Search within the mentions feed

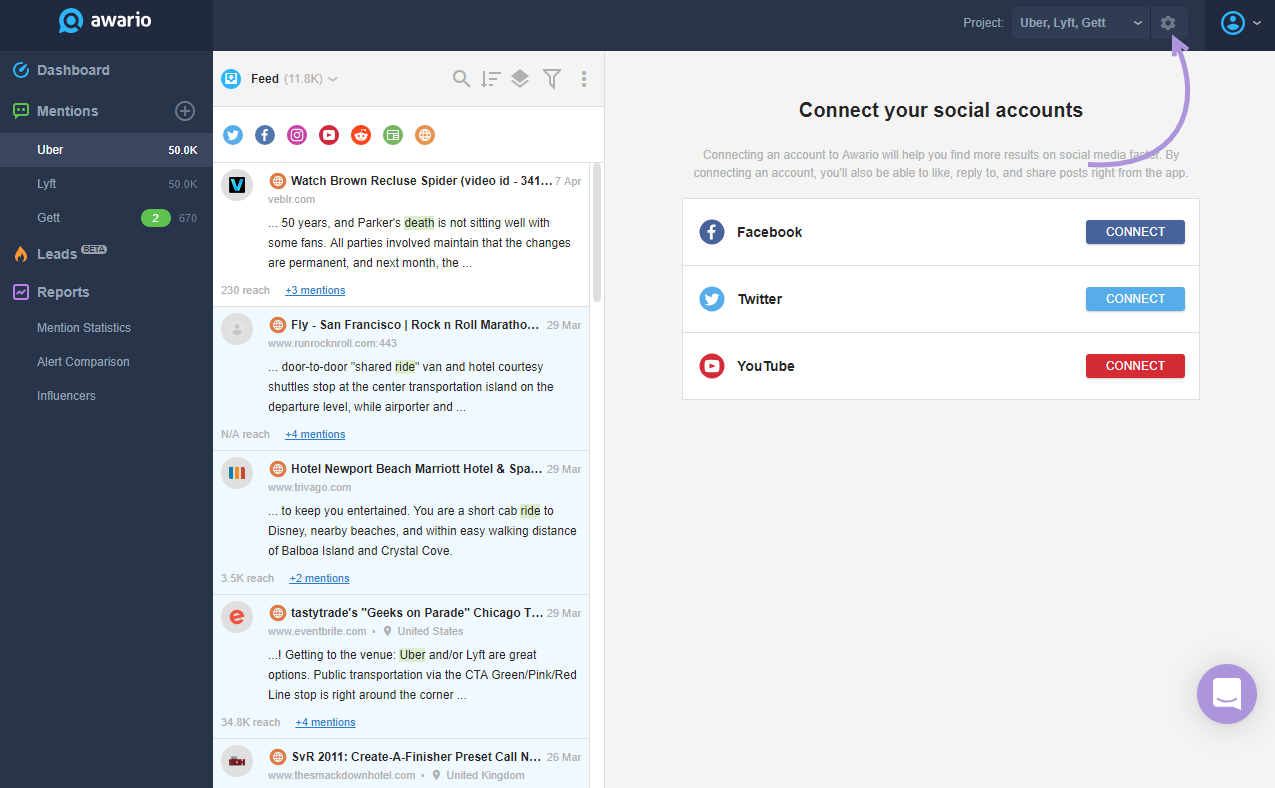point(461,79)
